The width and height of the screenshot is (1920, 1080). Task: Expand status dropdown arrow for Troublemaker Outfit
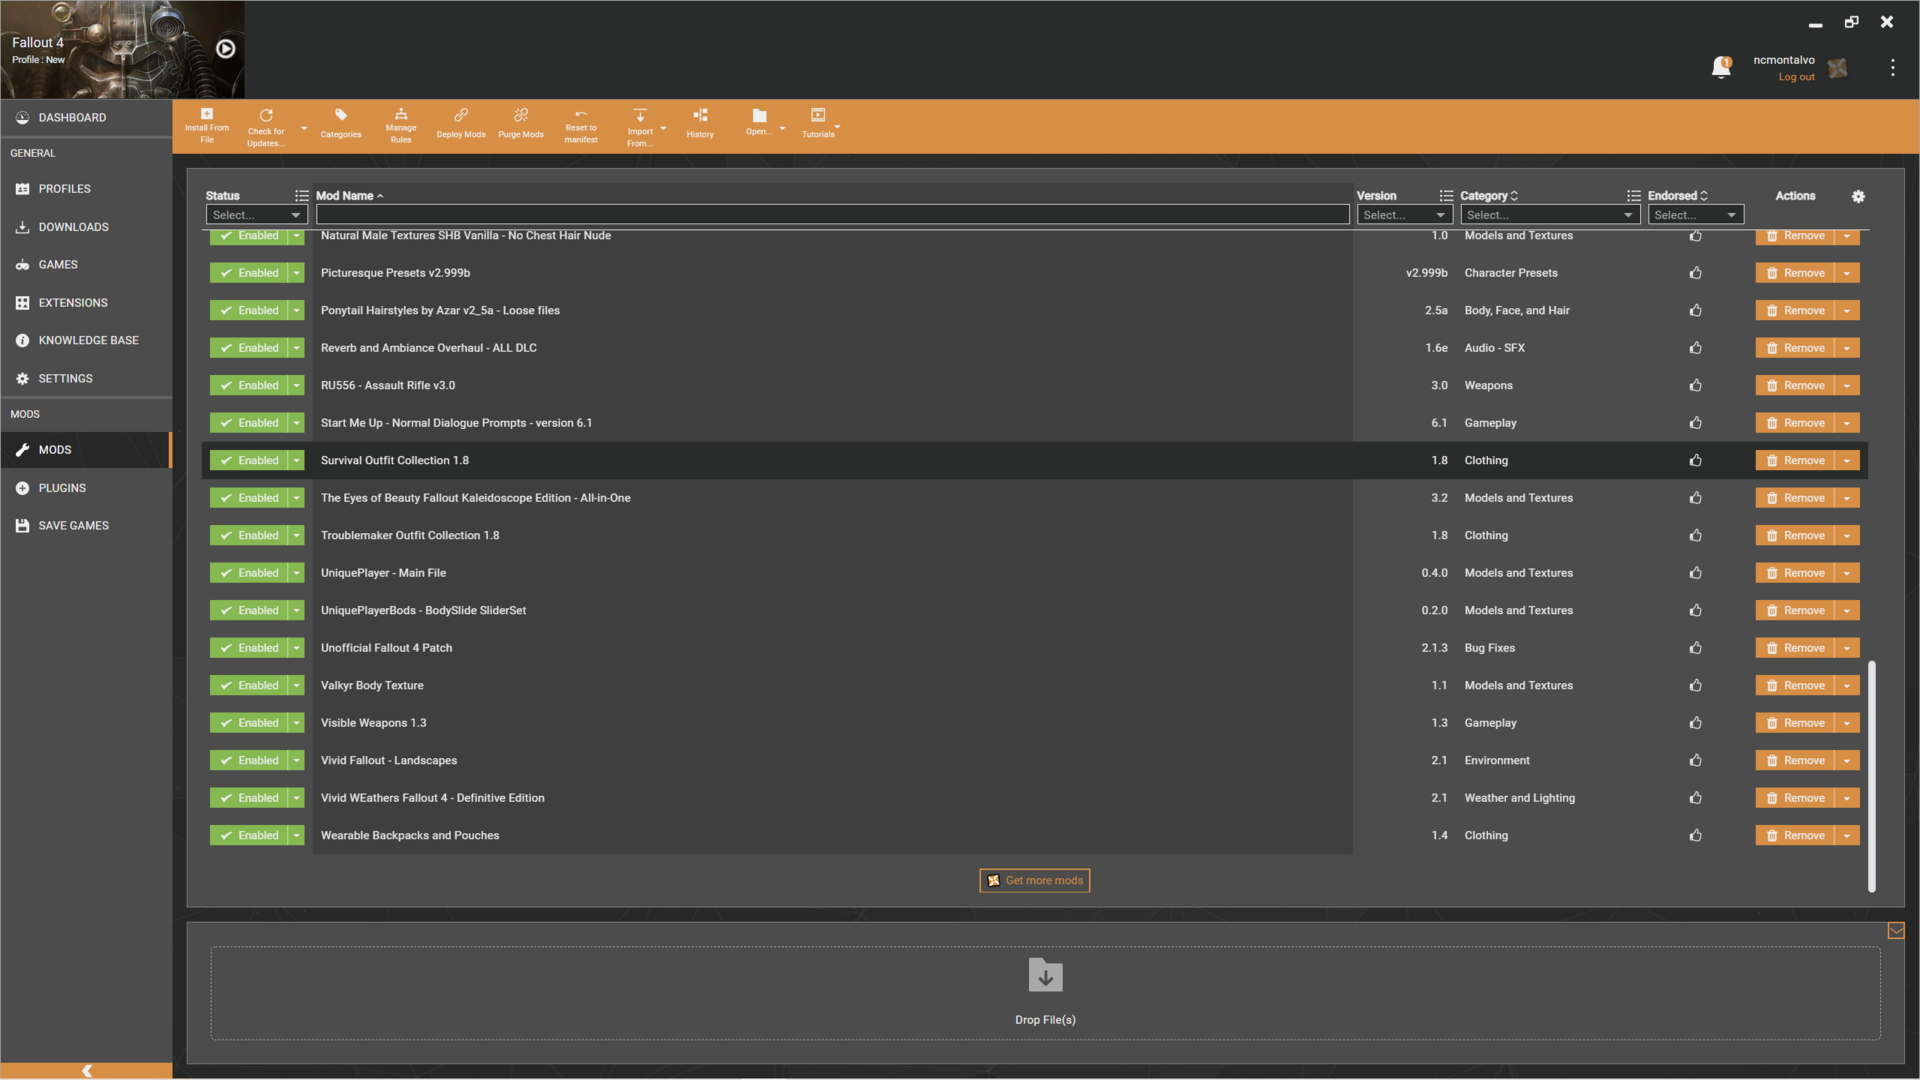[x=297, y=535]
